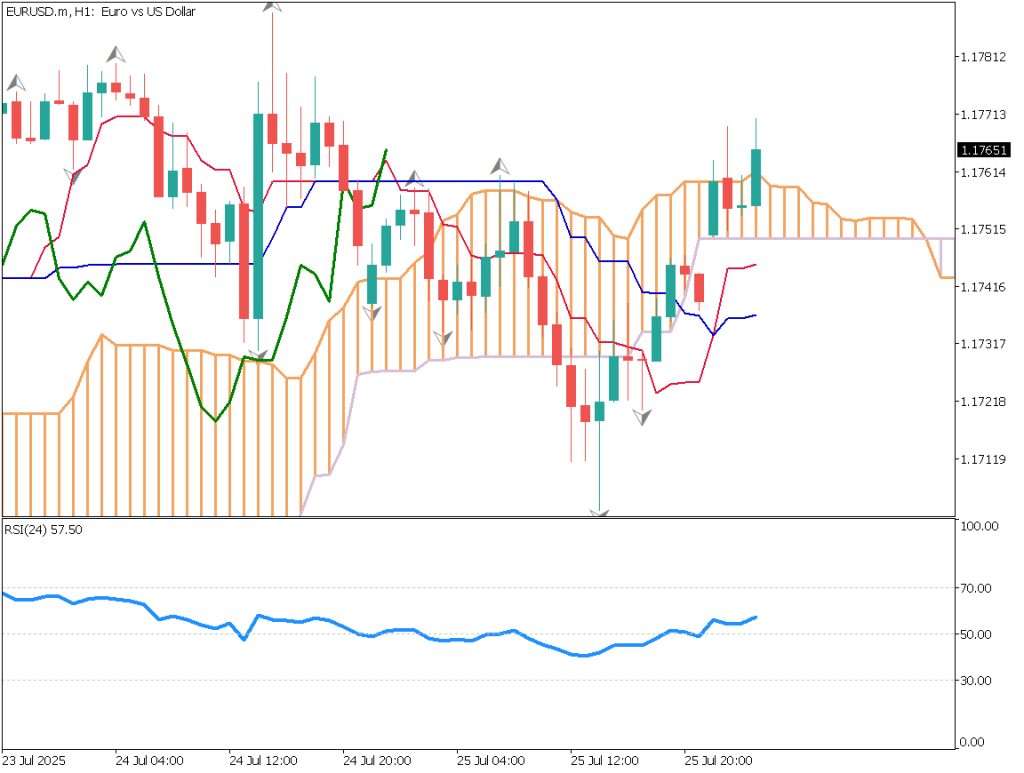Image resolution: width=1024 pixels, height=773 pixels.
Task: Select the down fractal arrow under the tall green candle
Action: [x=258, y=354]
